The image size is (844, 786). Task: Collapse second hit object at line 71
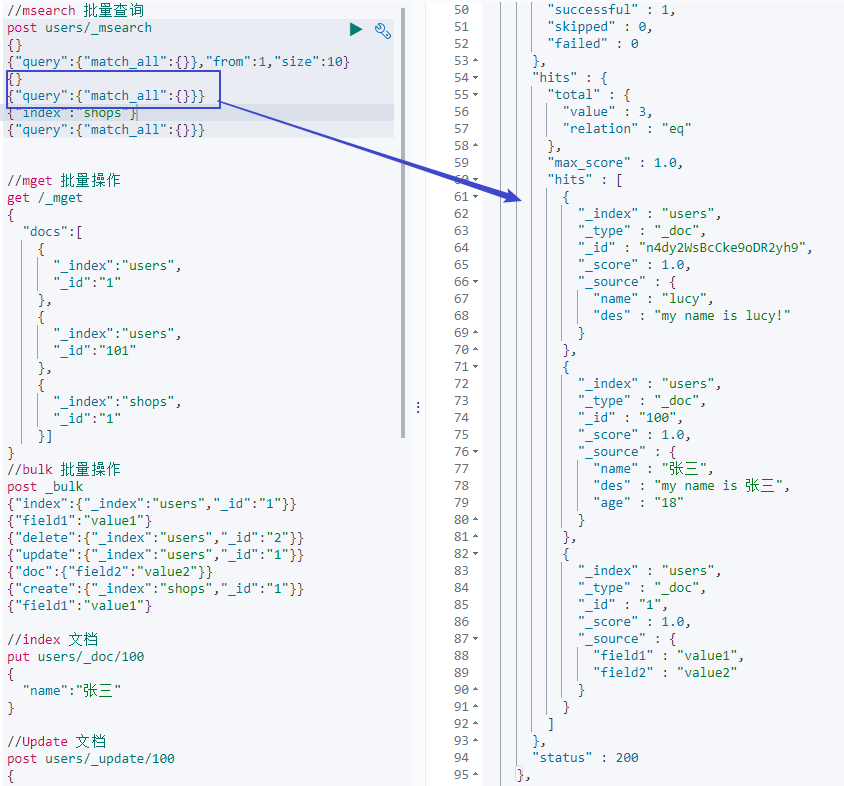pos(475,367)
